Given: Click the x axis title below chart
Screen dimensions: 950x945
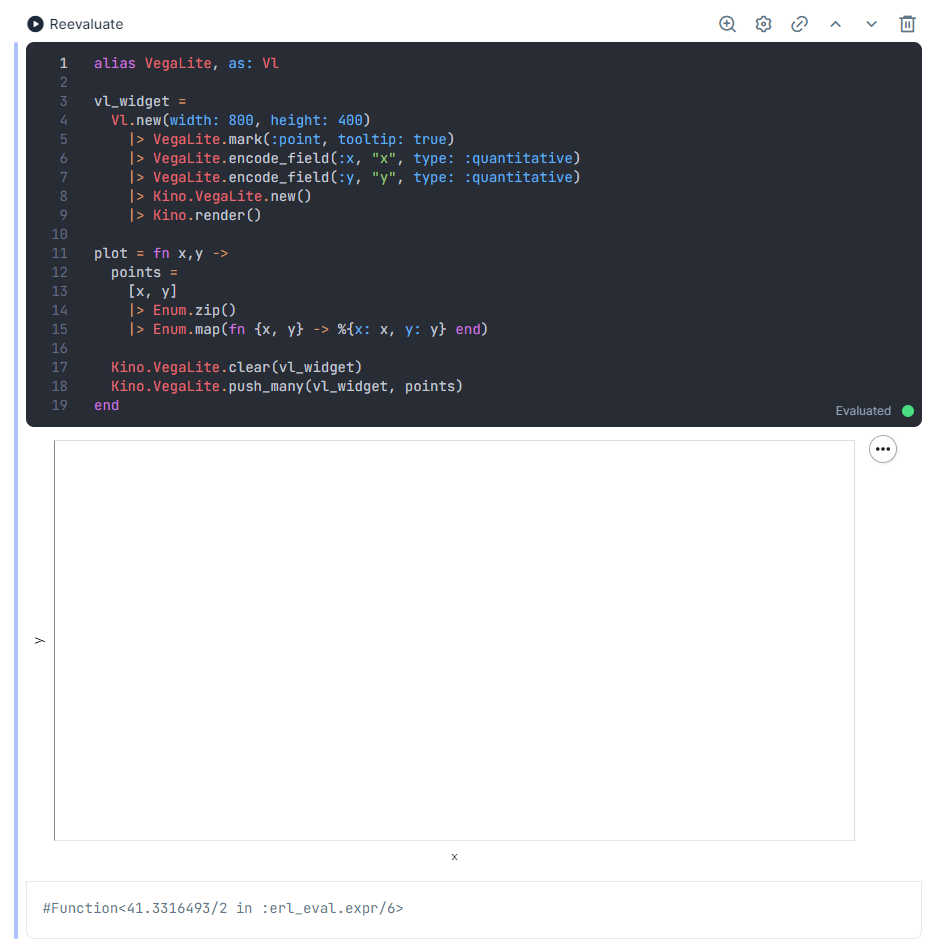Looking at the screenshot, I should click(454, 857).
